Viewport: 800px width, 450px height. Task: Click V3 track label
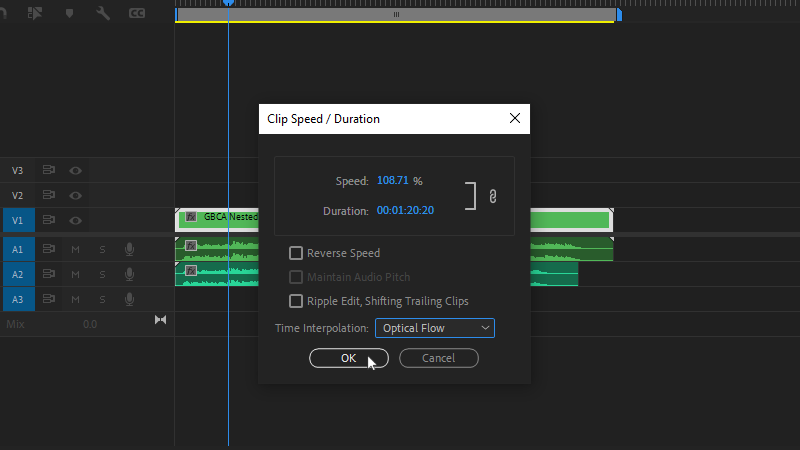18,170
